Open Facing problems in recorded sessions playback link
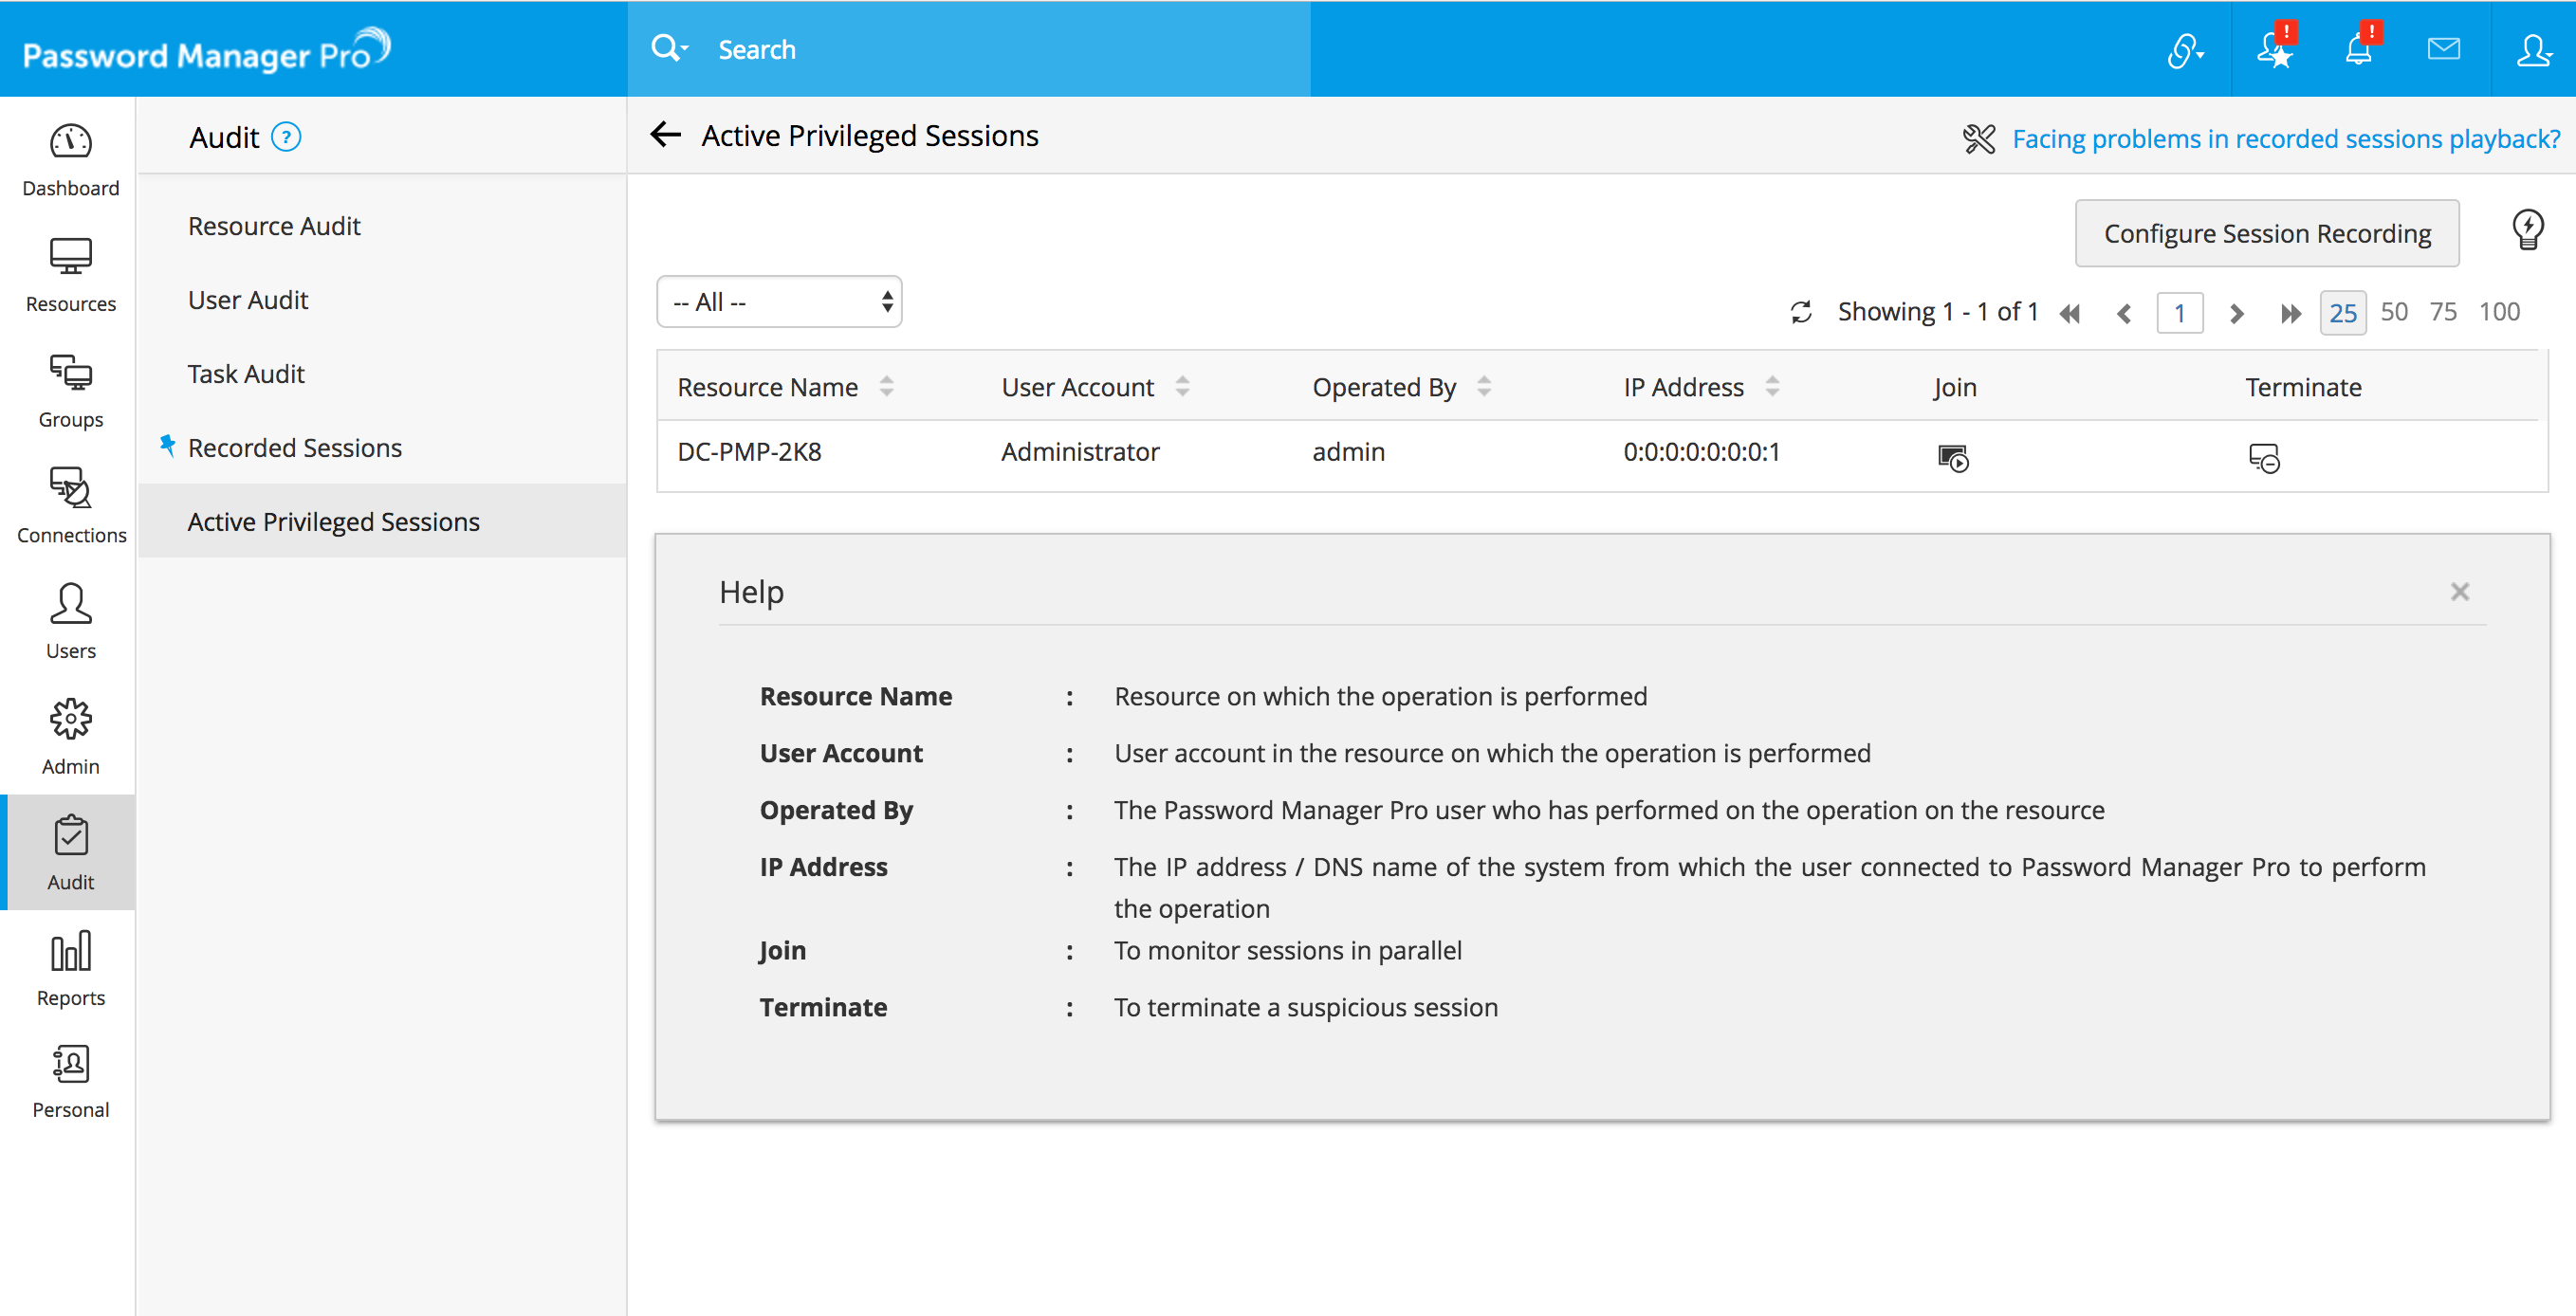Image resolution: width=2576 pixels, height=1316 pixels. pyautogui.click(x=2285, y=139)
